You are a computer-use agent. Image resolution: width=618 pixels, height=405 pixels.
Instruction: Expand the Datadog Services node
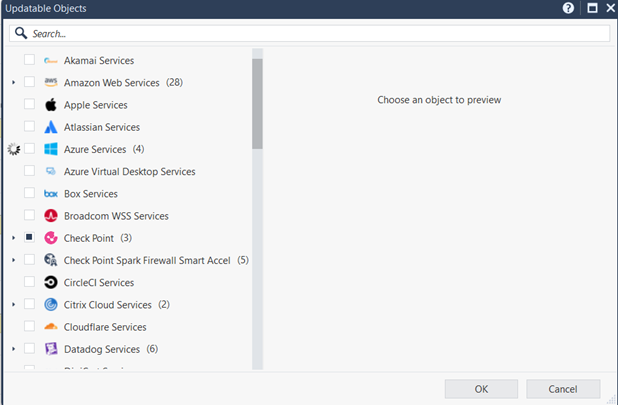[13, 349]
